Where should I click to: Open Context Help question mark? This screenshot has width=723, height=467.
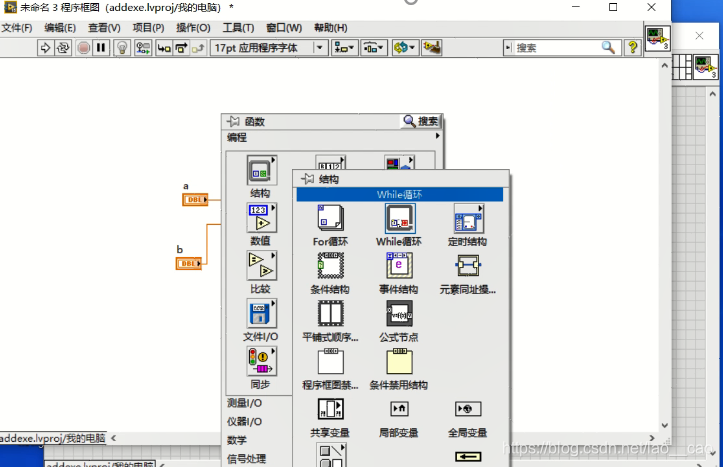click(633, 47)
